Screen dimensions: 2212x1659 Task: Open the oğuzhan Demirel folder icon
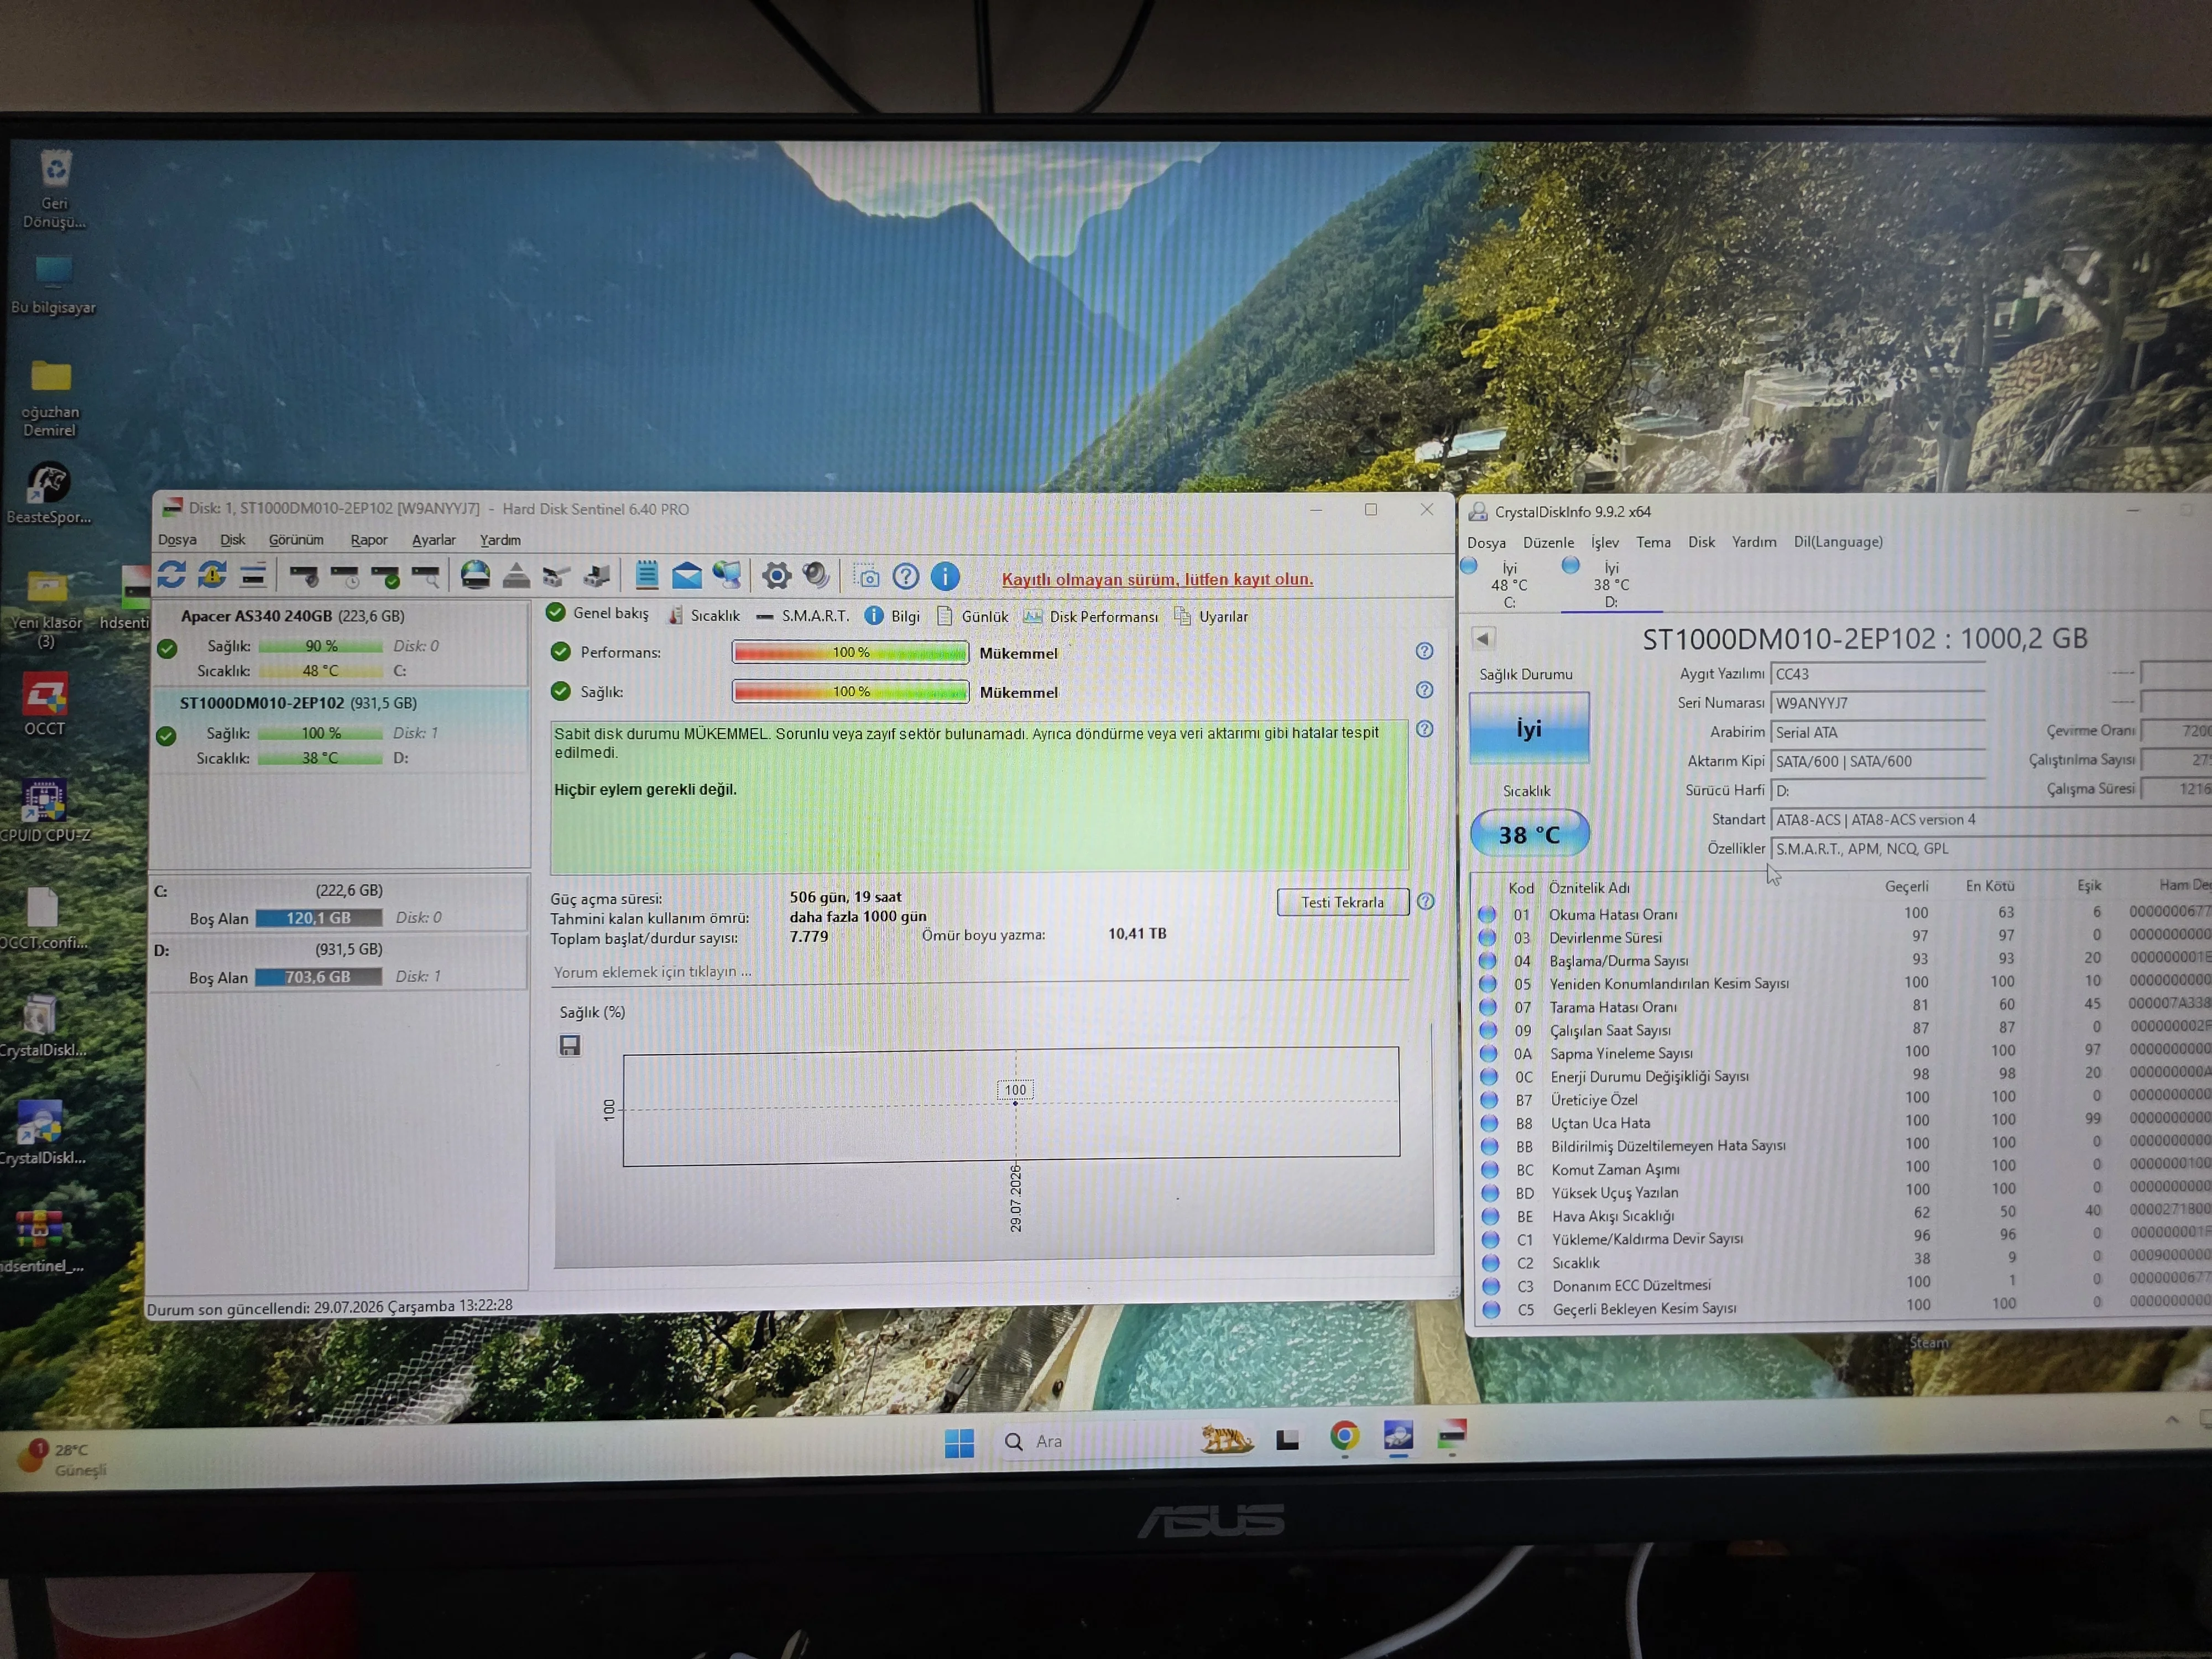[50, 399]
